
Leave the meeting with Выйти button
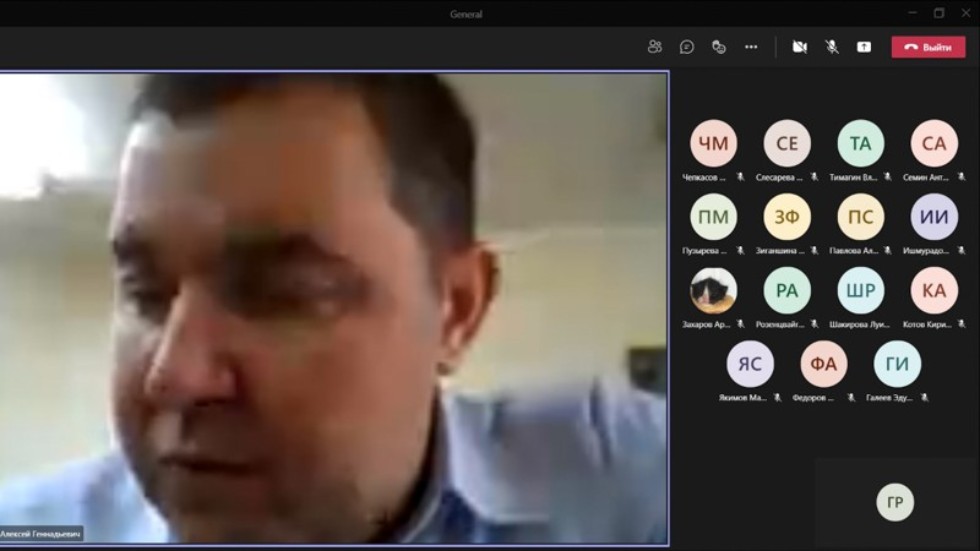(x=928, y=47)
